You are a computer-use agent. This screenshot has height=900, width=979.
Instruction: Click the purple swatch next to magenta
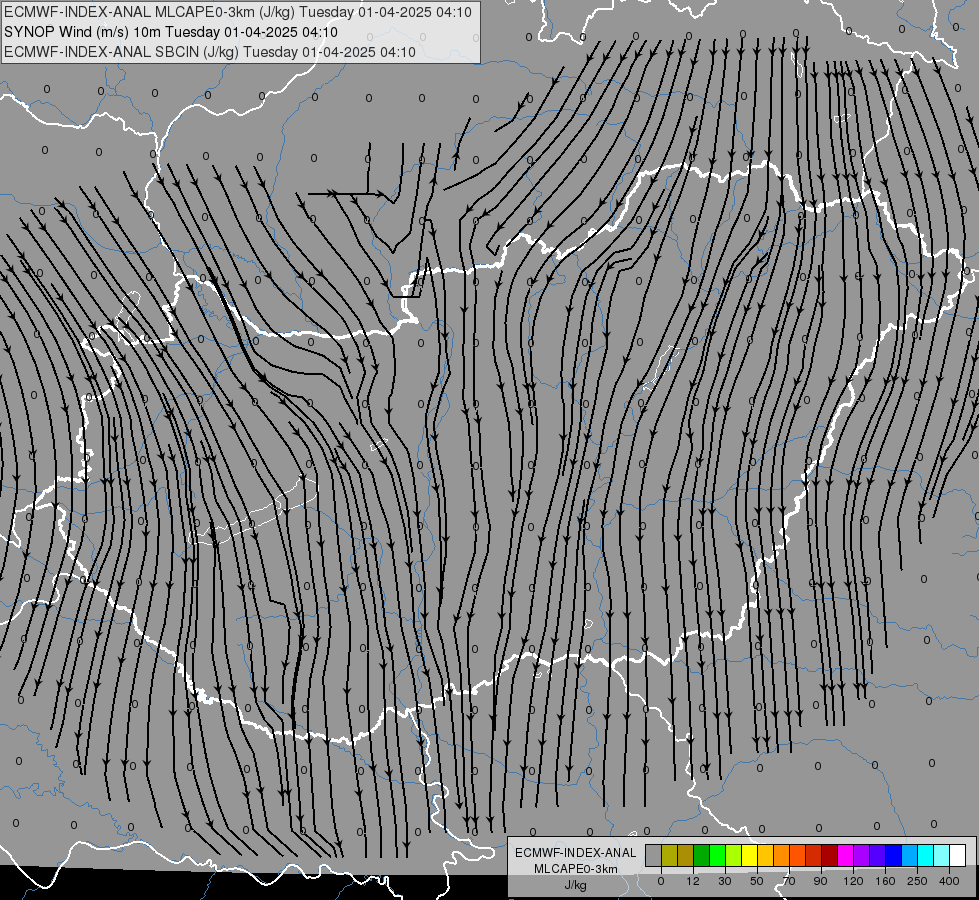point(862,855)
